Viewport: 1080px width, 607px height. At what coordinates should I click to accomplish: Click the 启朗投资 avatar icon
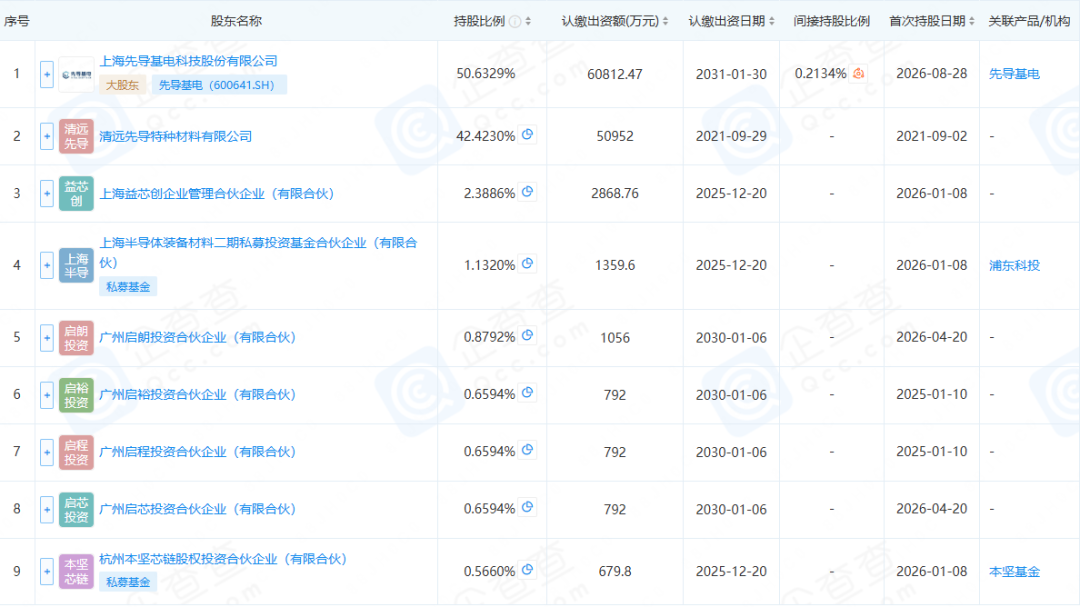click(76, 338)
